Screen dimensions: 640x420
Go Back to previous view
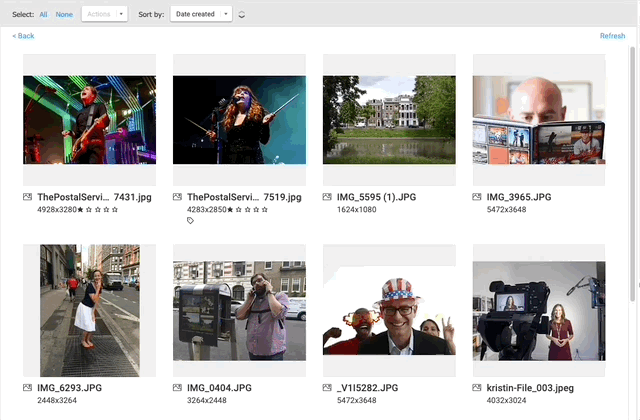click(23, 36)
